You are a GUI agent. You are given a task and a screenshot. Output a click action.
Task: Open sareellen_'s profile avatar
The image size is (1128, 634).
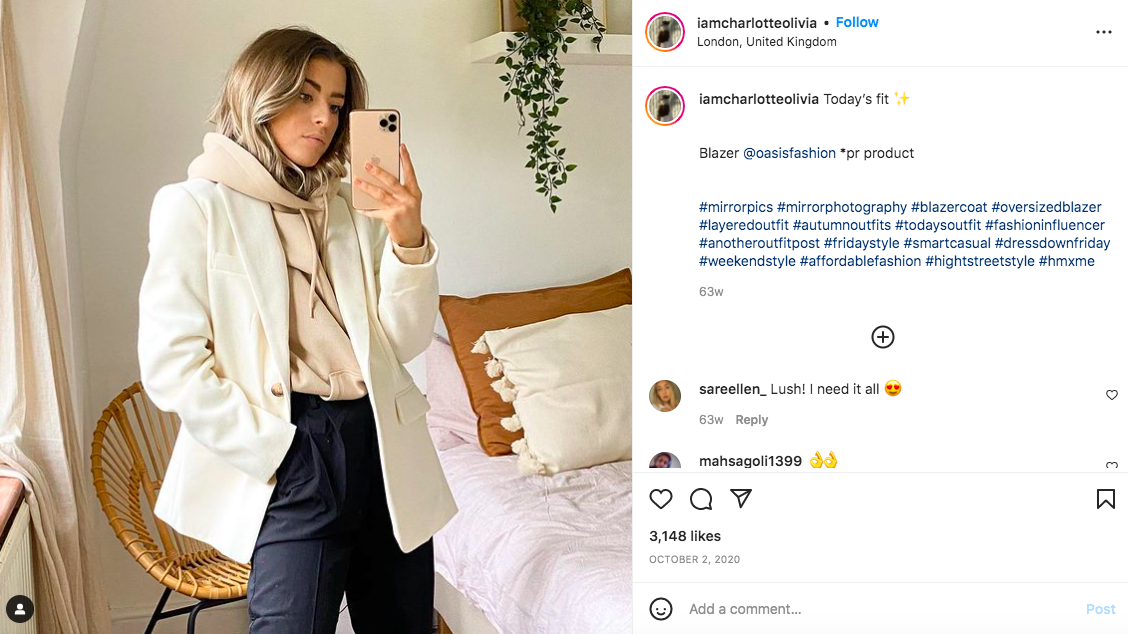(665, 396)
